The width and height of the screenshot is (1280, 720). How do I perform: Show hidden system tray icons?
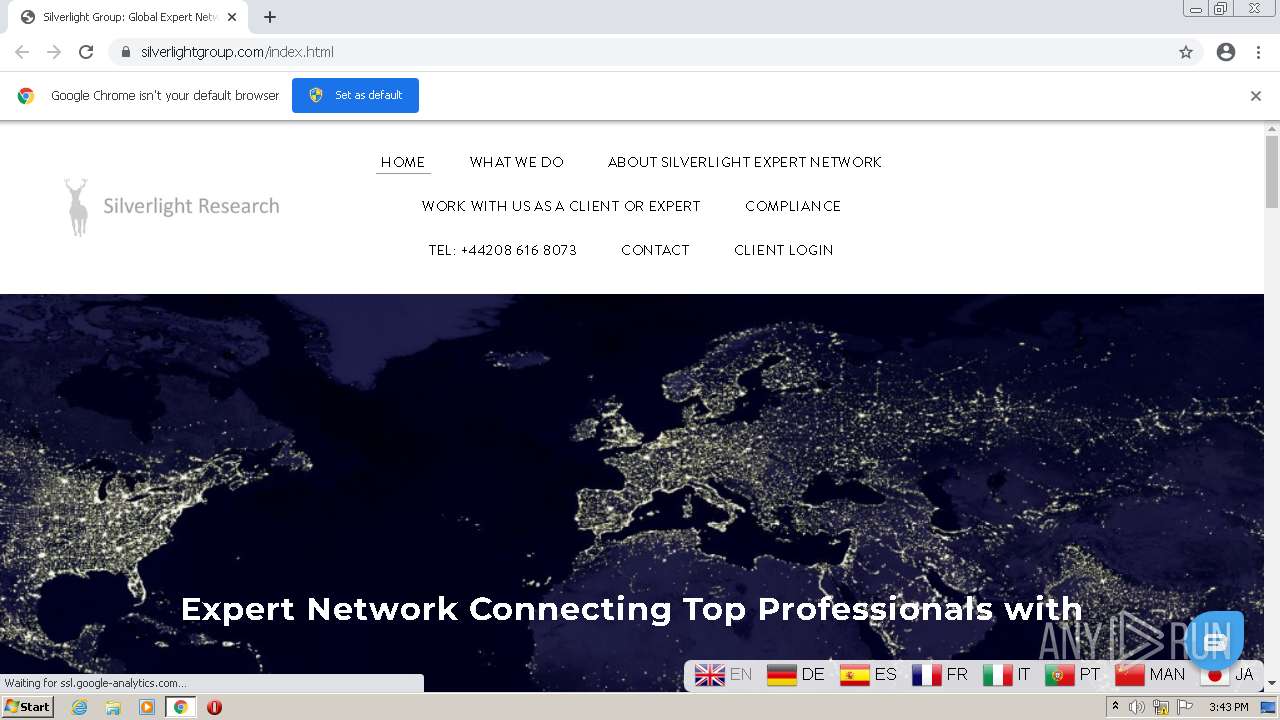tap(1115, 707)
